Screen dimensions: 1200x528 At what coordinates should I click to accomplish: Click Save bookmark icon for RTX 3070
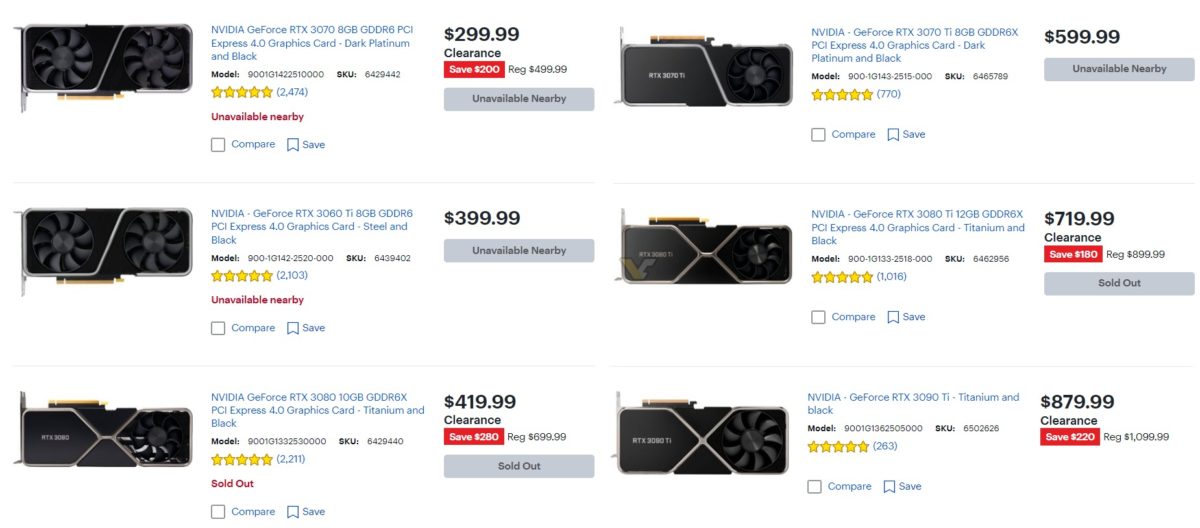tap(293, 145)
